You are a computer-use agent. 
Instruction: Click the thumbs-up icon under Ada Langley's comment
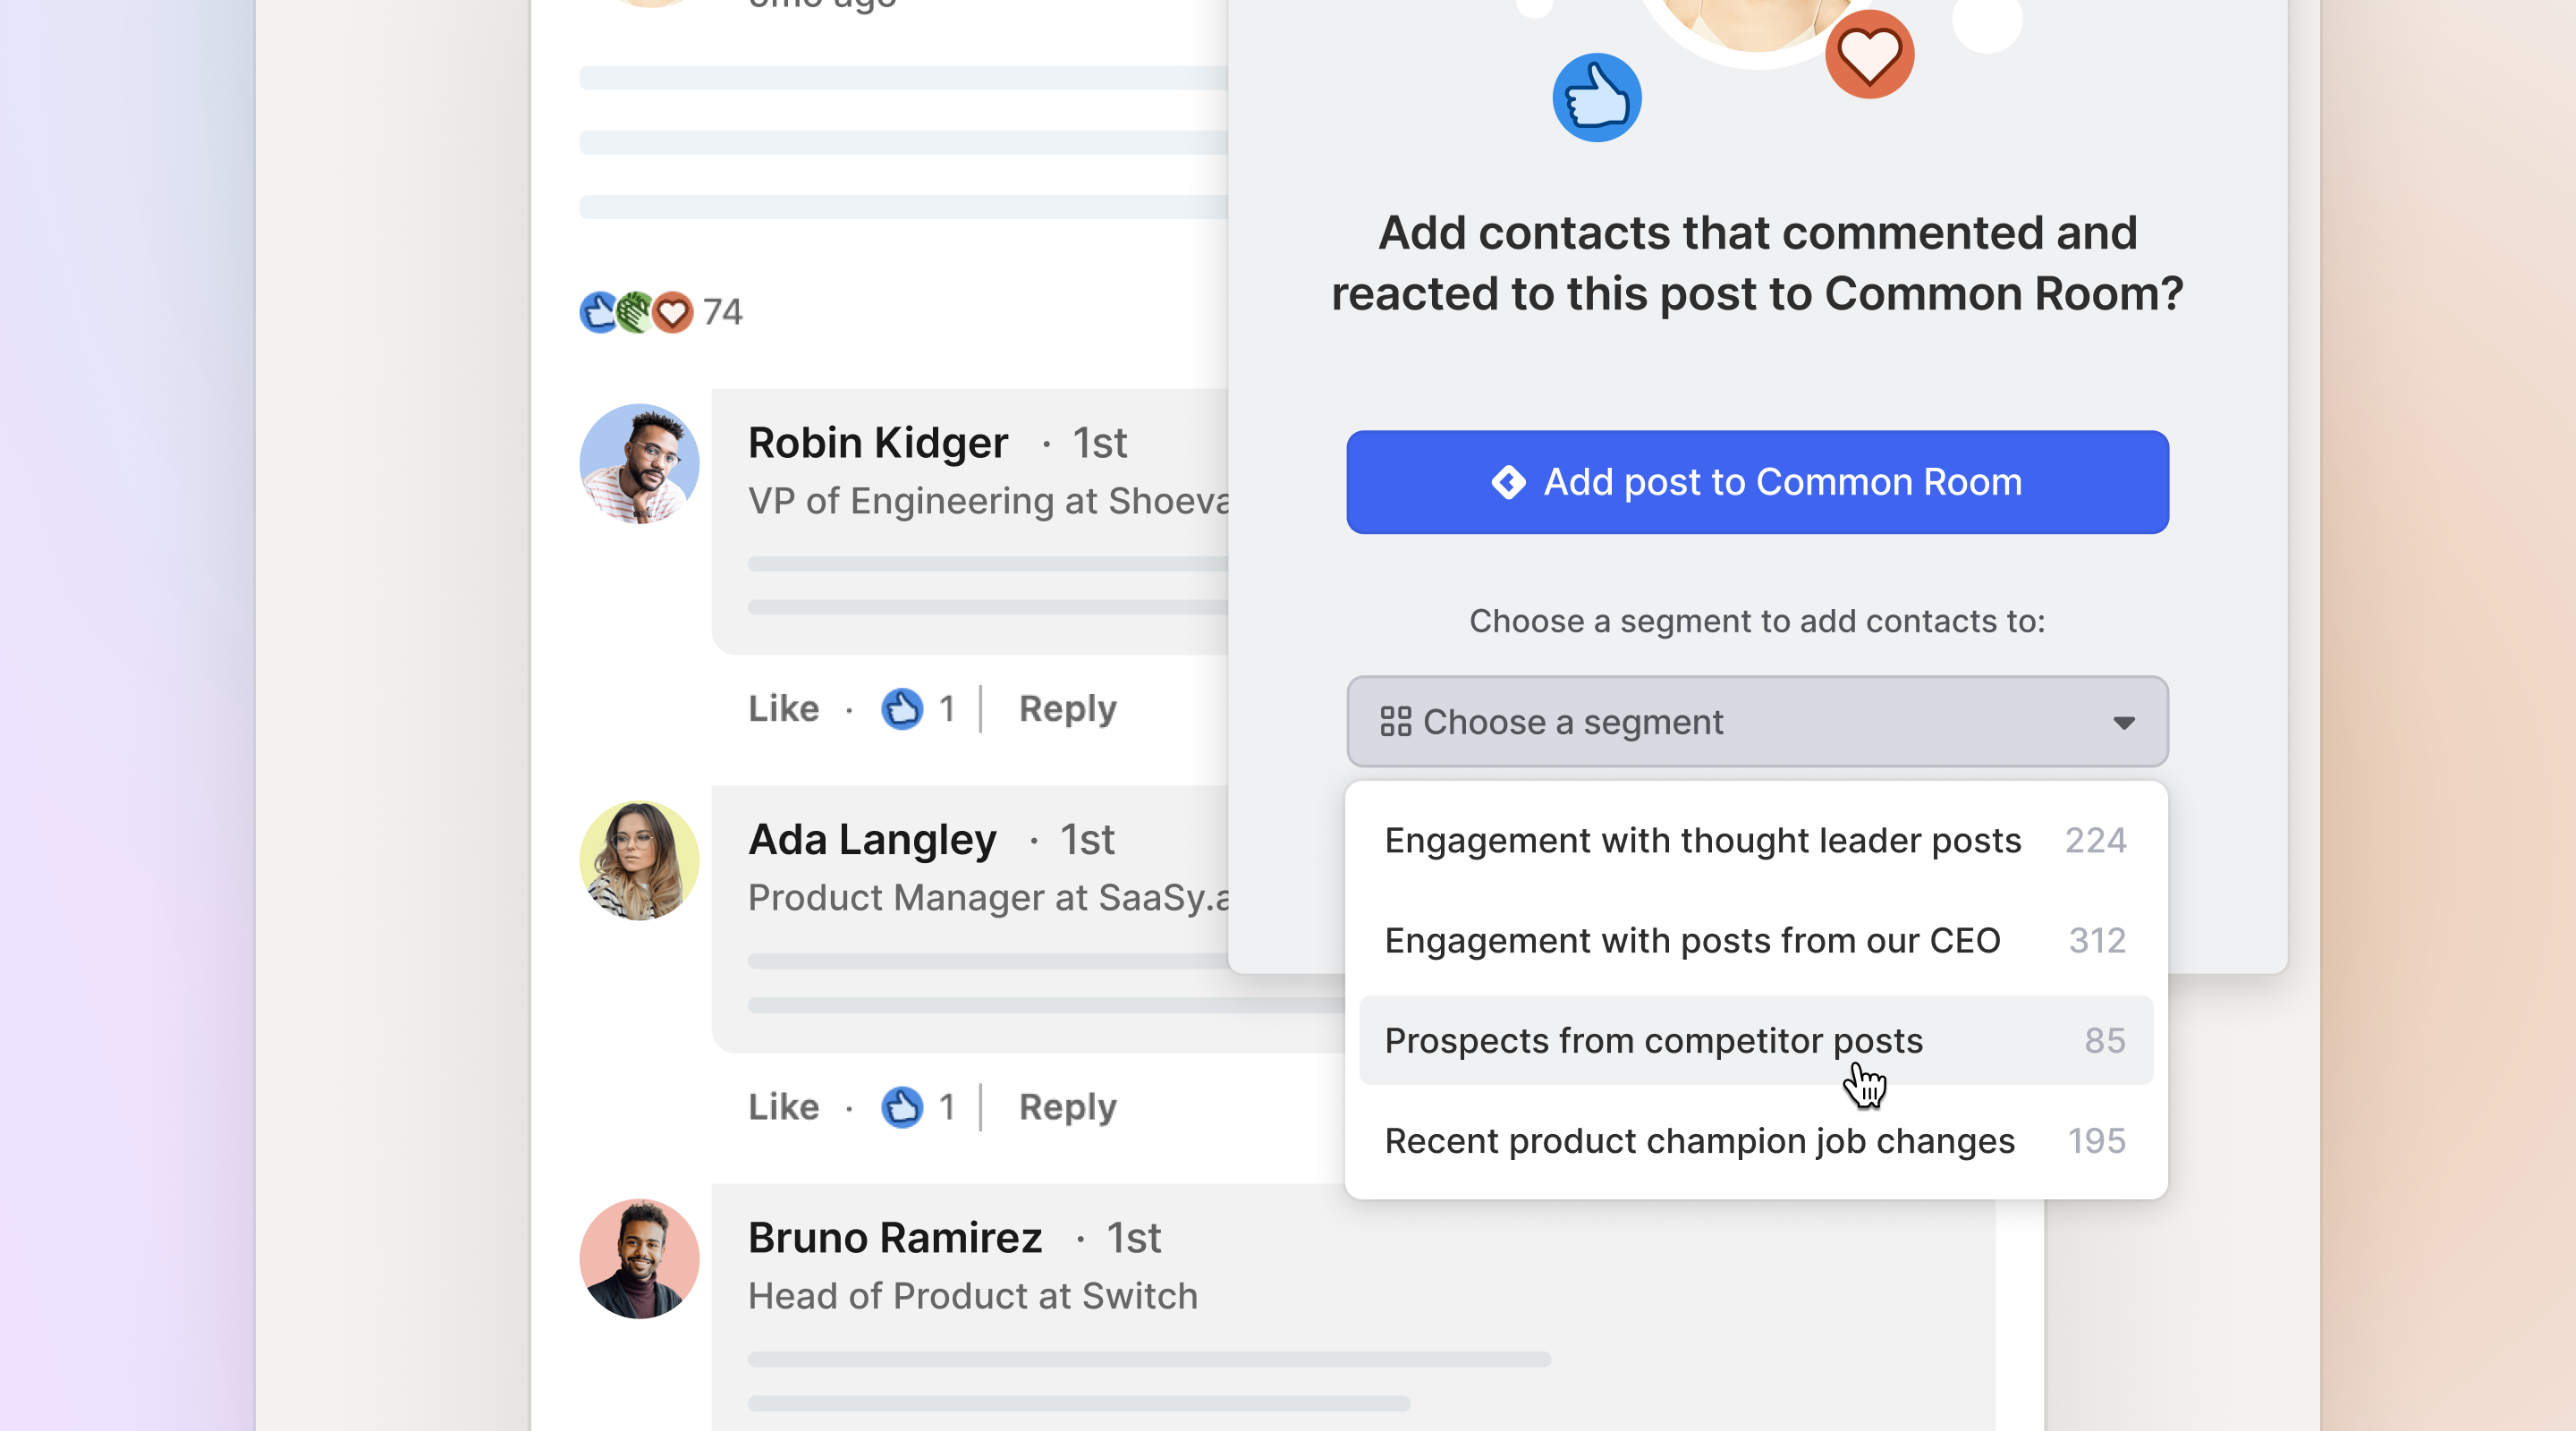point(903,1106)
